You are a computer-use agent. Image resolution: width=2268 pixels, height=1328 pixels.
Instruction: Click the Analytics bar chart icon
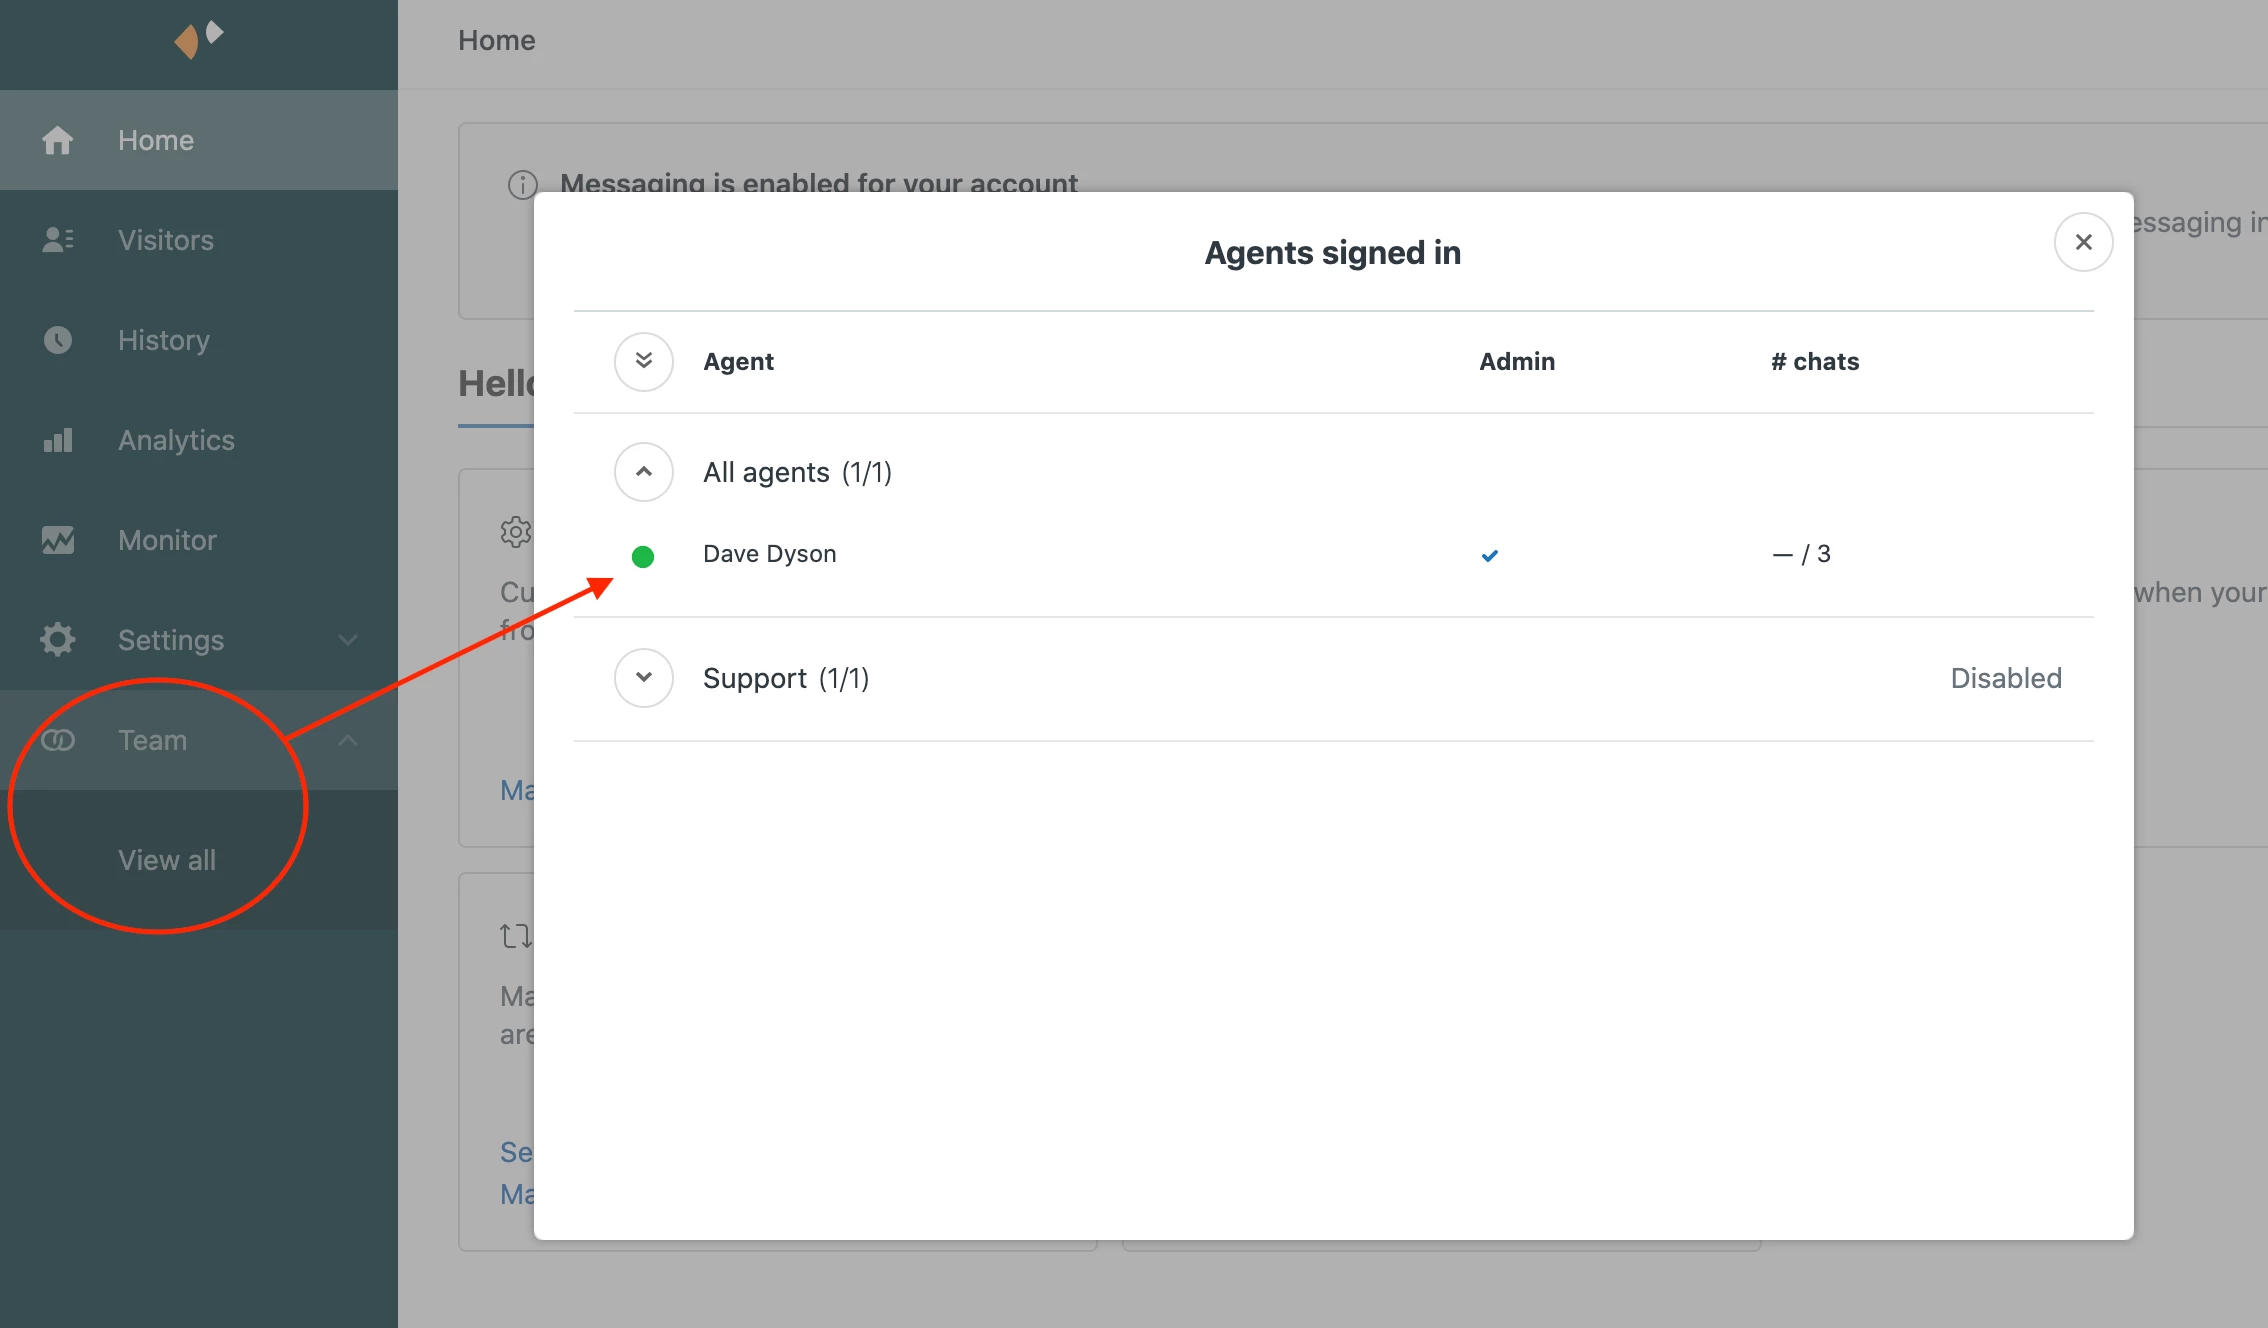(x=57, y=440)
